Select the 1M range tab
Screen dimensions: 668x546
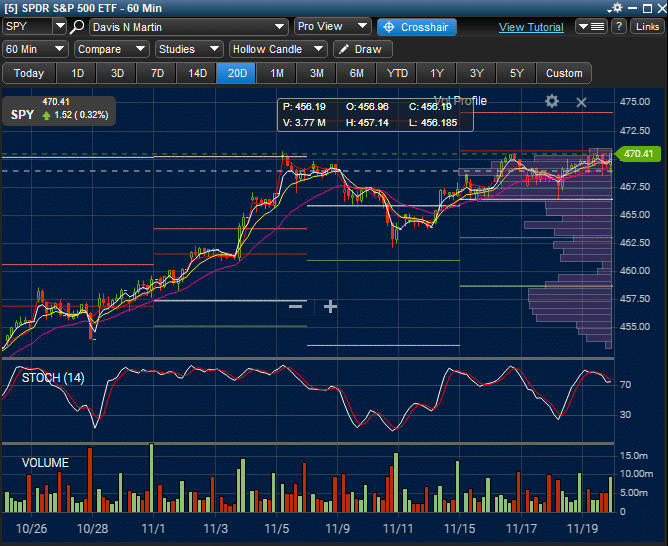[277, 73]
